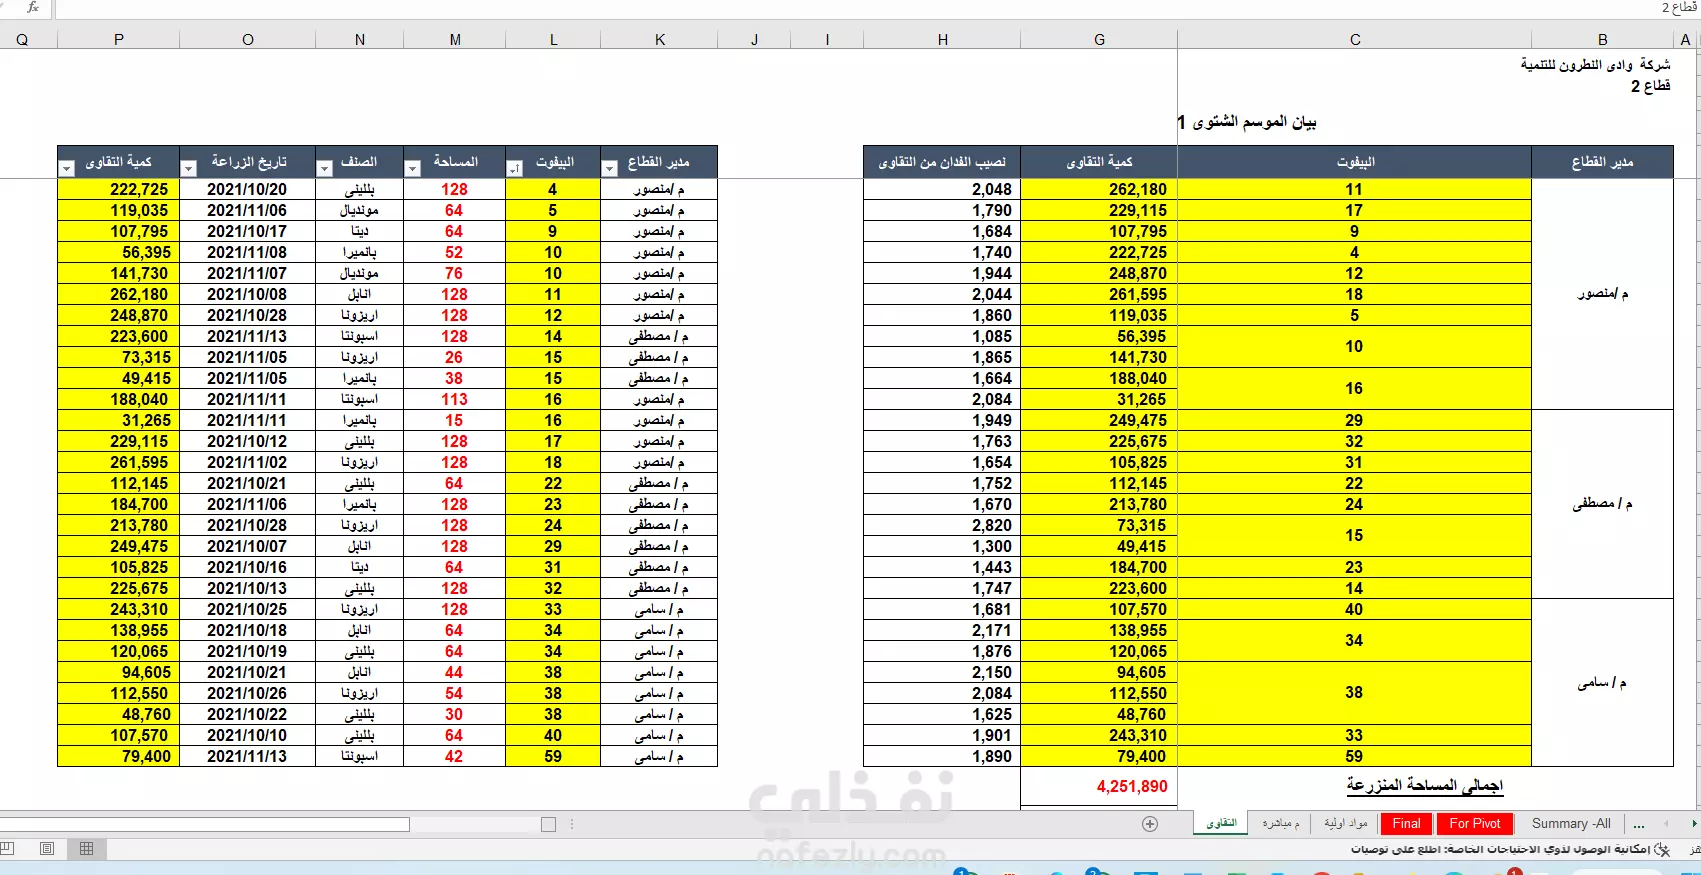Open filter dropdown for تاريخ الزراعة column

(x=188, y=169)
